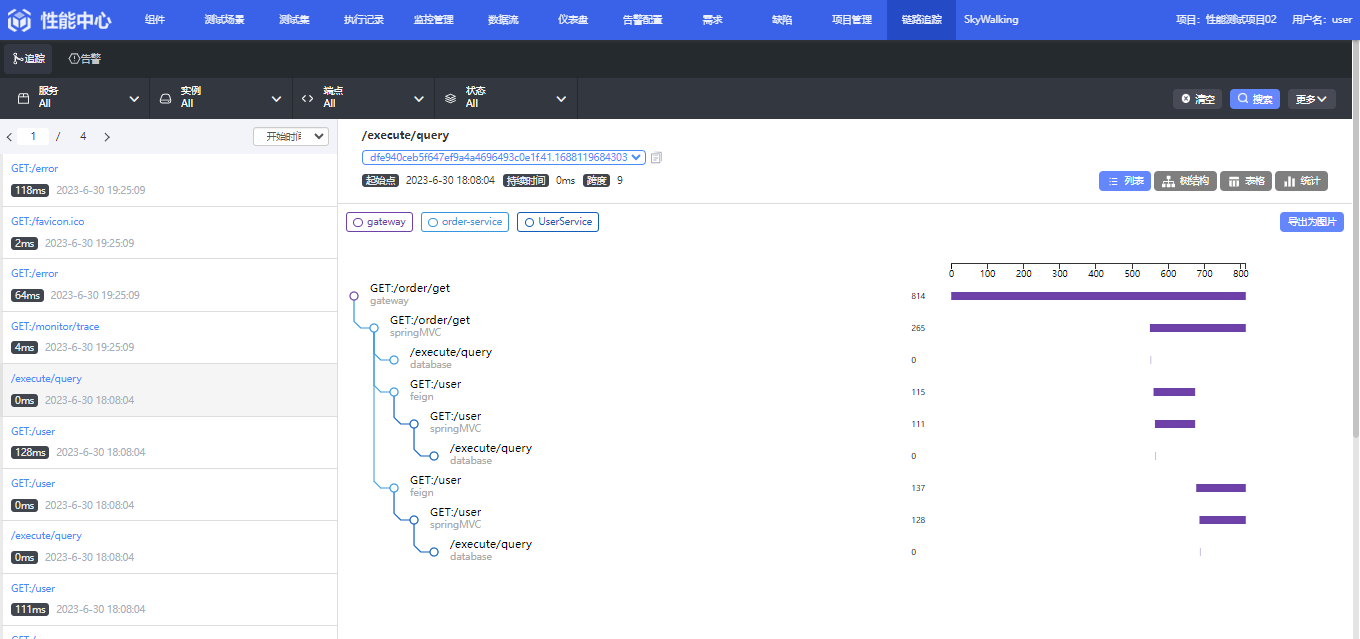The image size is (1360, 639).
Task: Toggle gateway service legend tag
Action: (x=379, y=222)
